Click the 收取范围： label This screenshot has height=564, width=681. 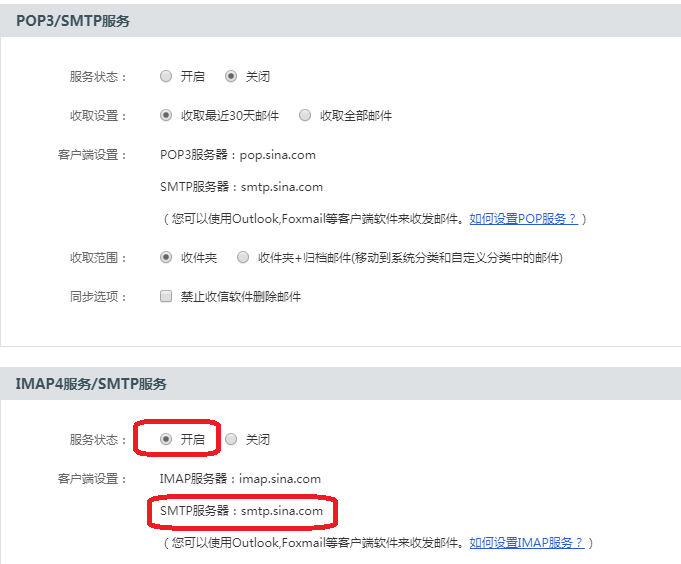tap(98, 258)
